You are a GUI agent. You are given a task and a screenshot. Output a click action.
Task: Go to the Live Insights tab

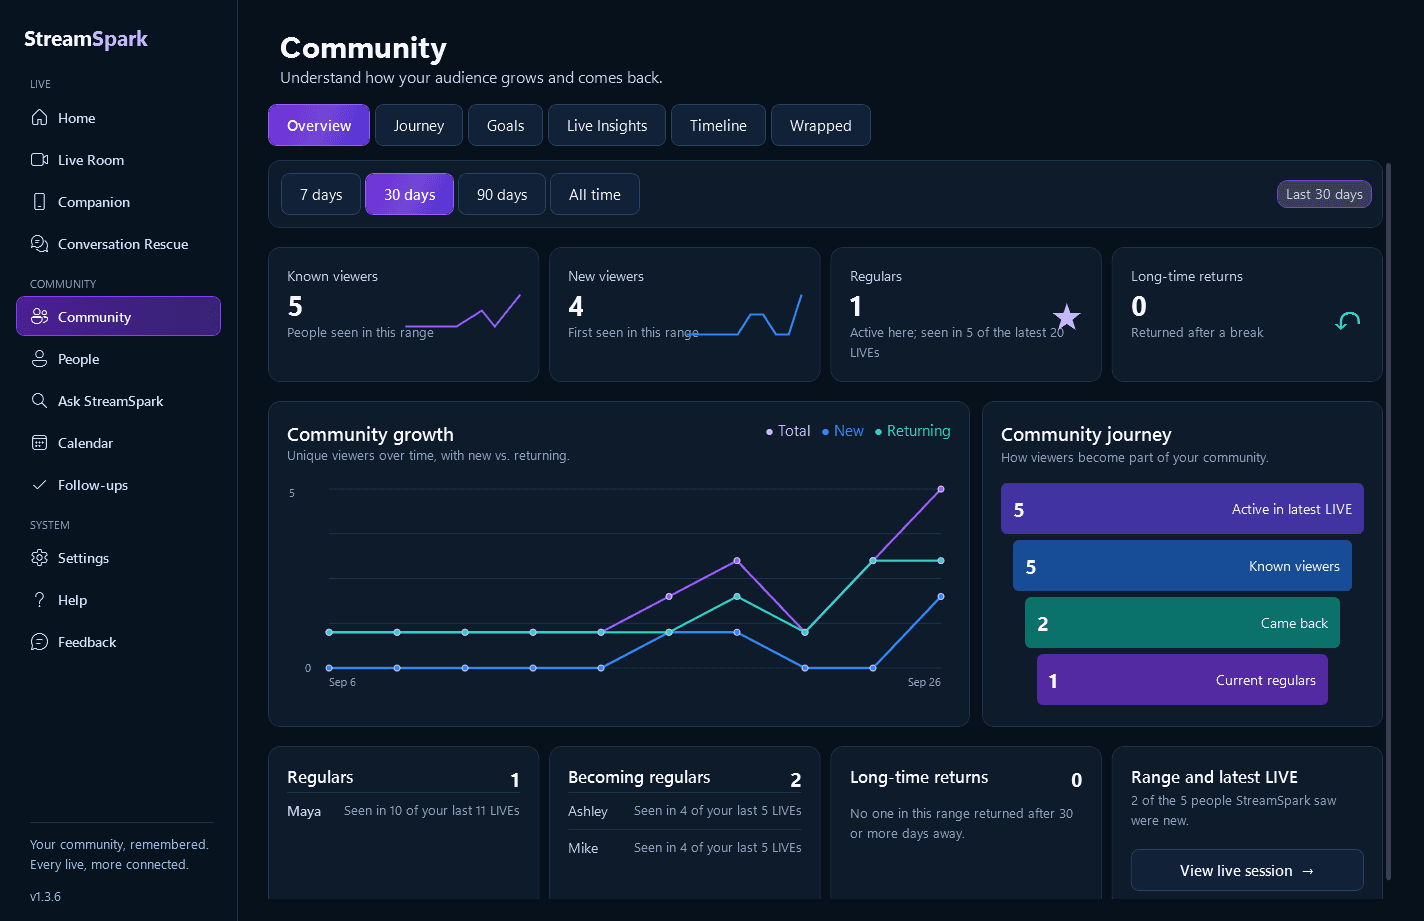pos(607,125)
